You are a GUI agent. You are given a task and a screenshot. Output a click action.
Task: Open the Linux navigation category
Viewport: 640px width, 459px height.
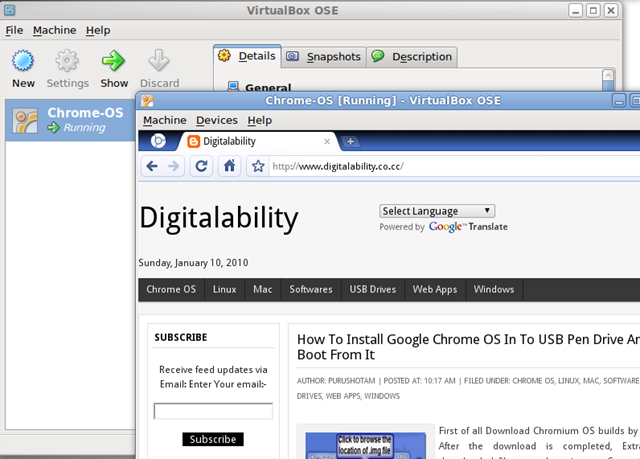click(x=224, y=290)
